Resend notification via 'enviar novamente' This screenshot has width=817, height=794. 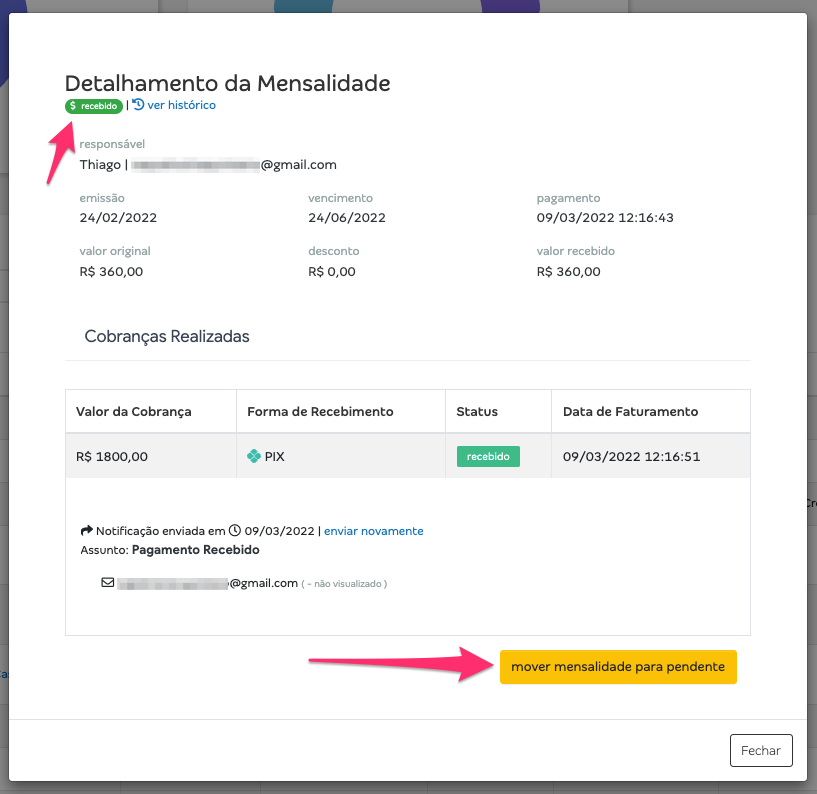374,531
